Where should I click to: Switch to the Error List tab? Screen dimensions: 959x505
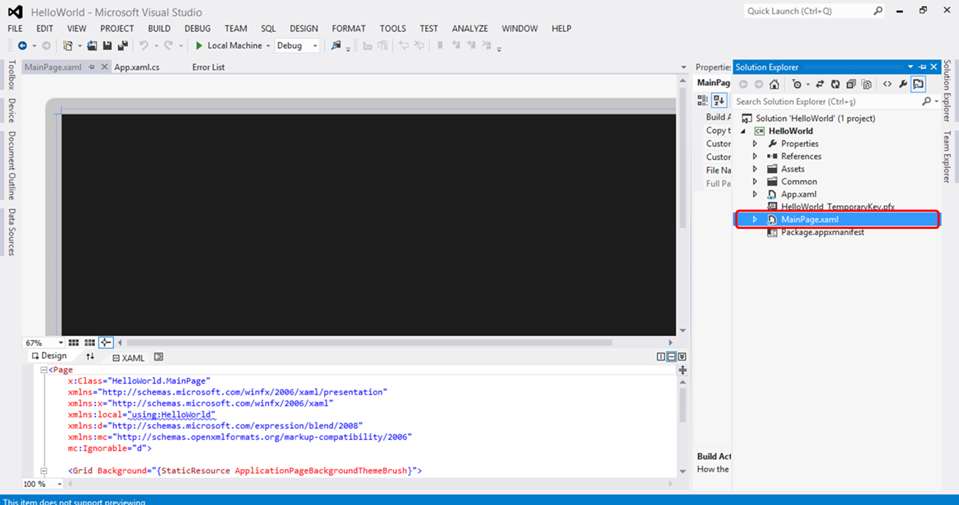click(x=209, y=67)
